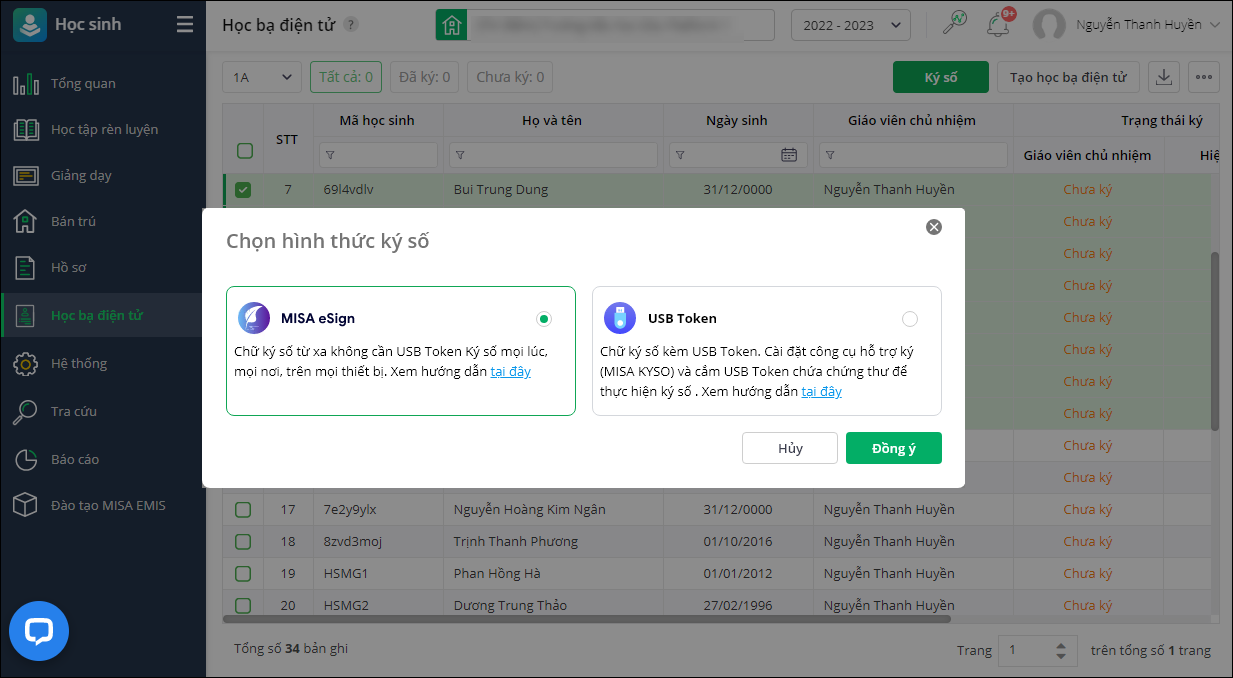This screenshot has width=1233, height=678.
Task: Click the Đồng ý button
Action: pos(894,448)
